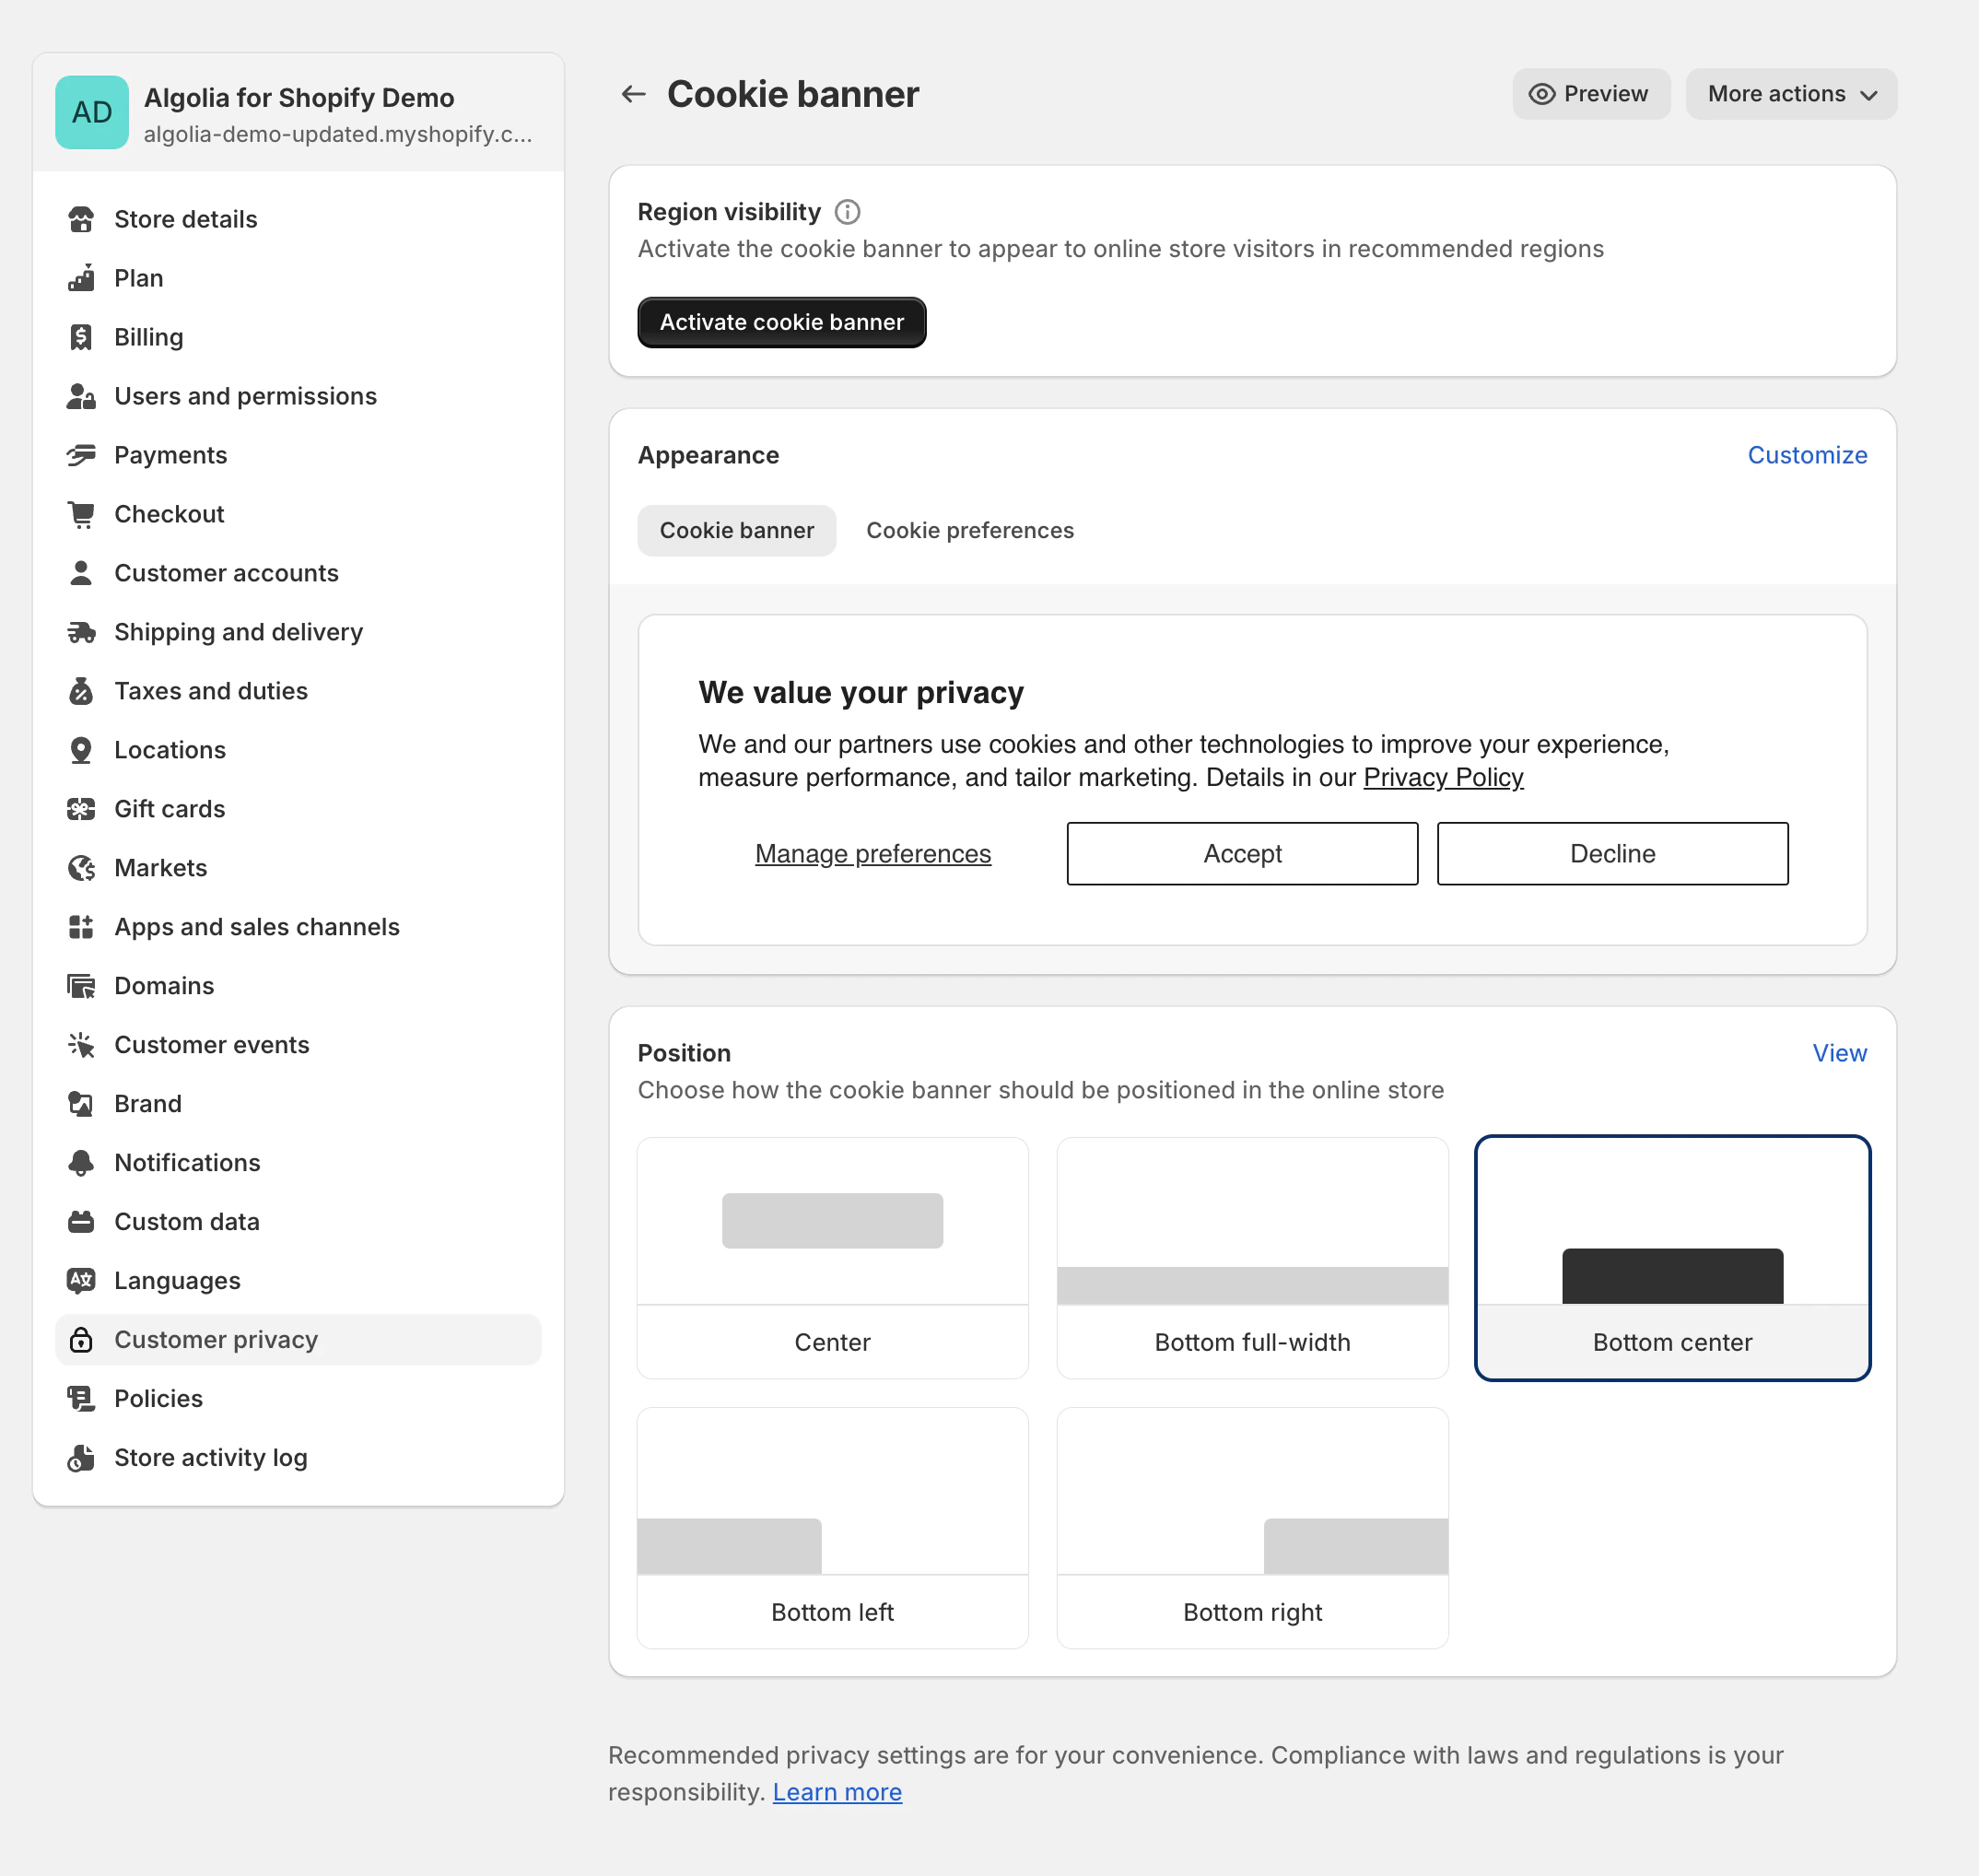Click Activate cookie banner
This screenshot has width=1979, height=1876.
pyautogui.click(x=782, y=322)
